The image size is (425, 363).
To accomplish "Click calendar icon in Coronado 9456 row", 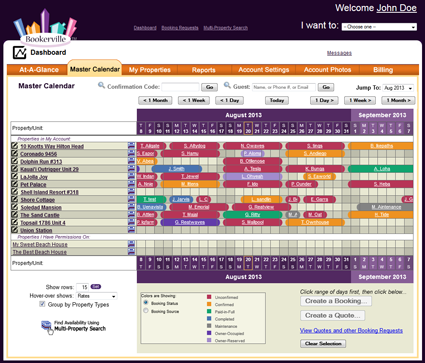I will (131, 153).
